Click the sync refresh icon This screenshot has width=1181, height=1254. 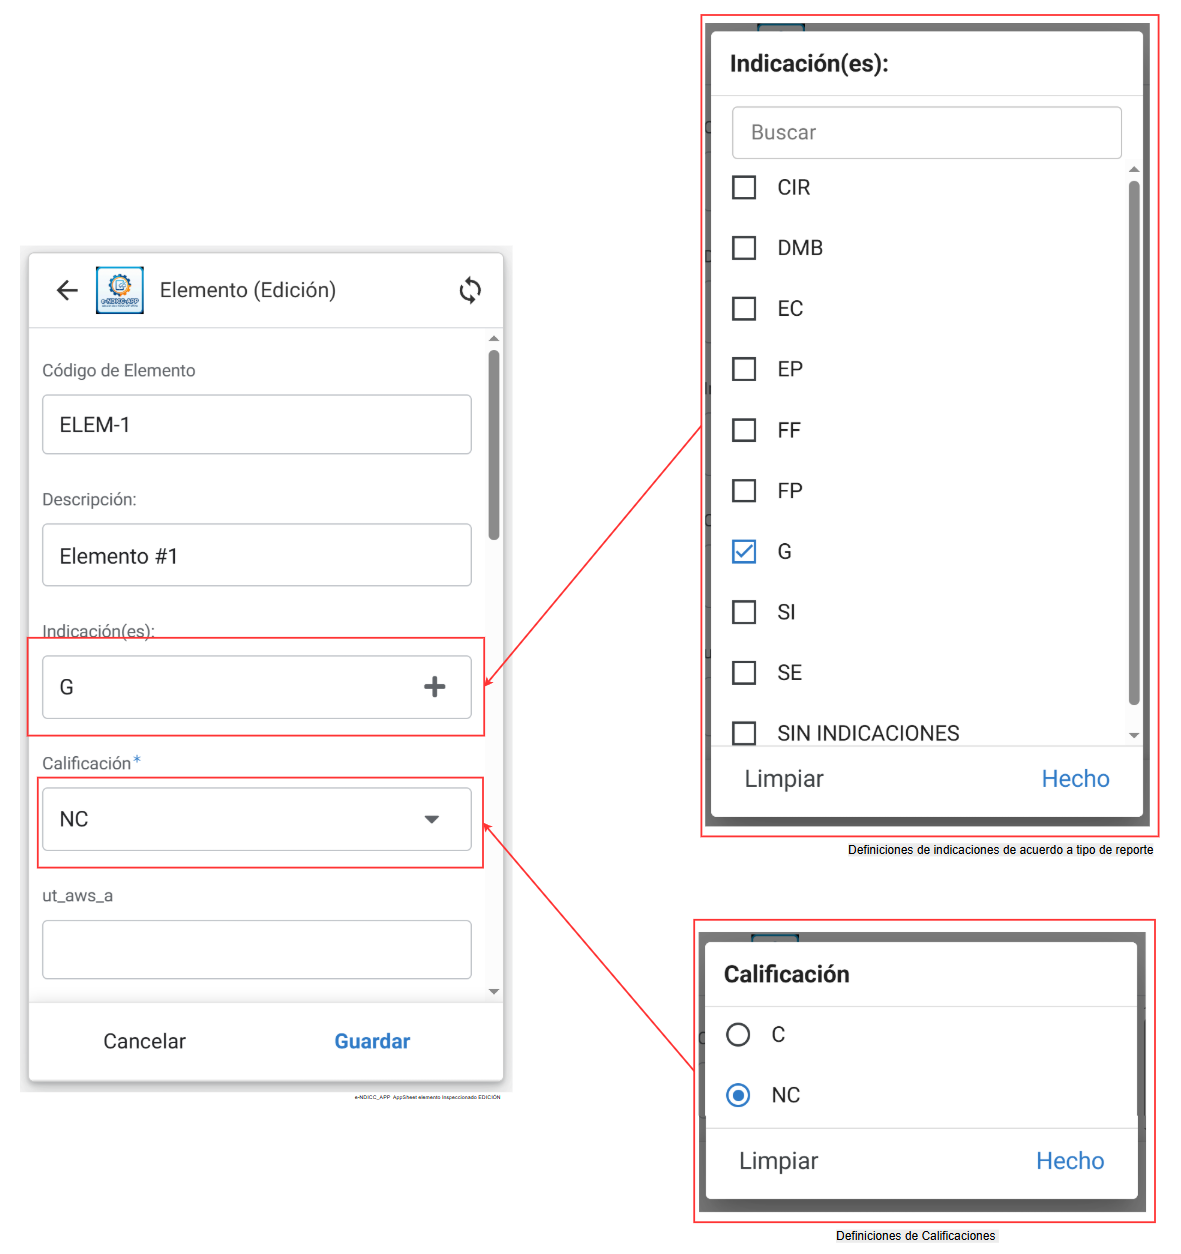[470, 290]
